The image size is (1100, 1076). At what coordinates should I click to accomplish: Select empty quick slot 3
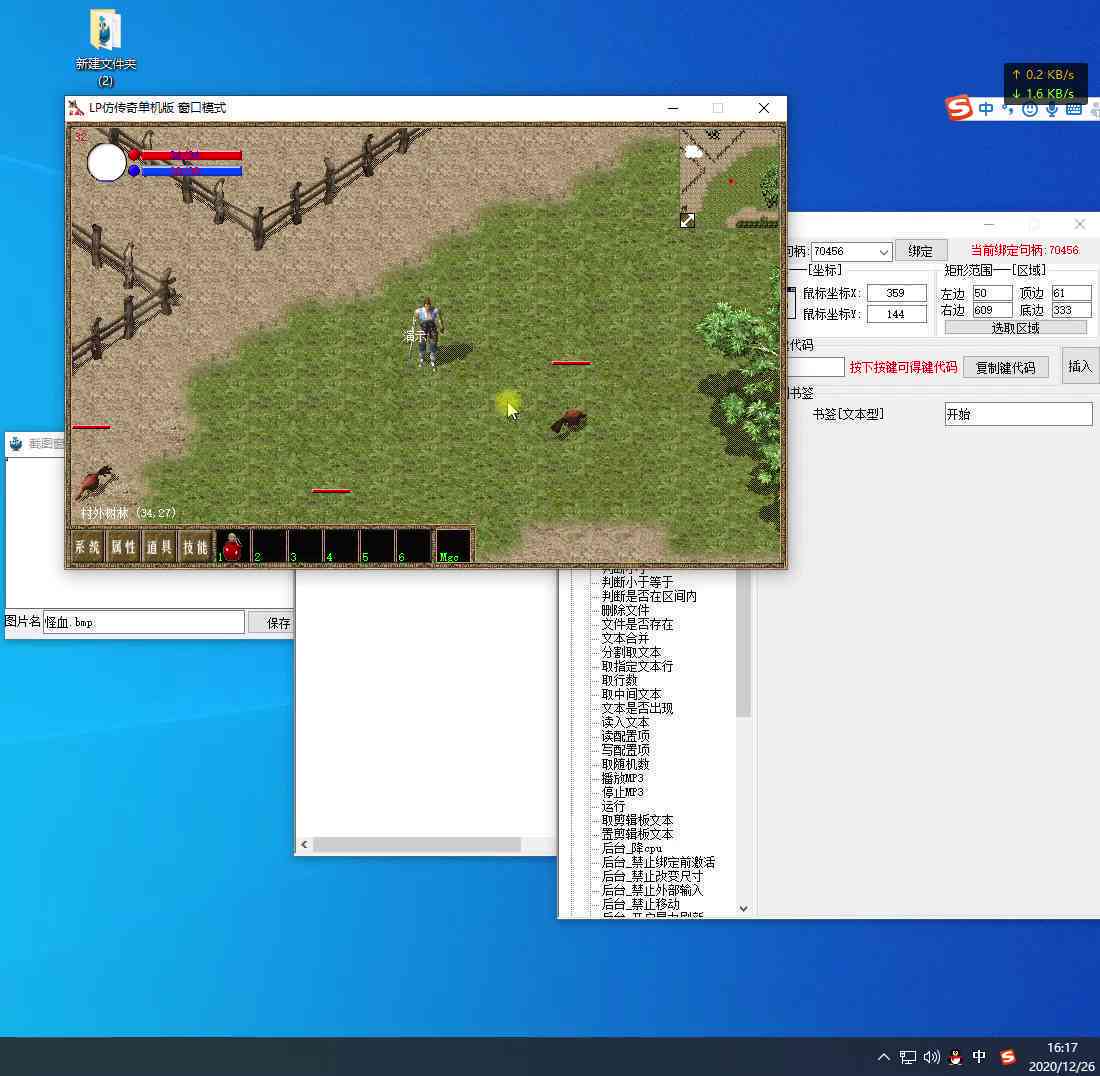point(305,546)
